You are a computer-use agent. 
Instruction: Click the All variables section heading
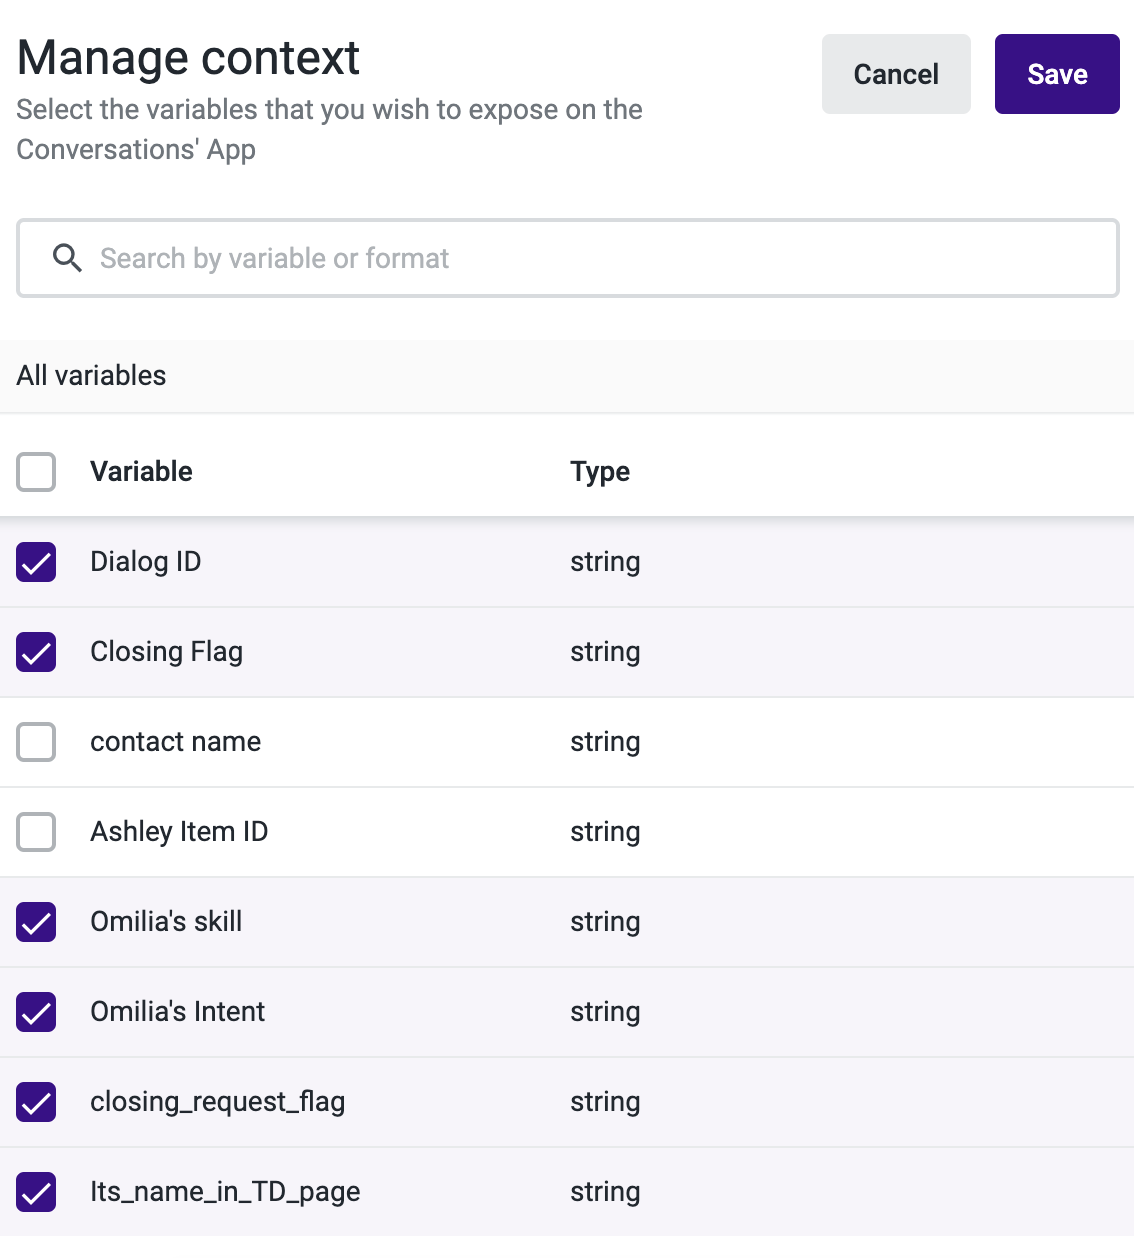click(92, 376)
